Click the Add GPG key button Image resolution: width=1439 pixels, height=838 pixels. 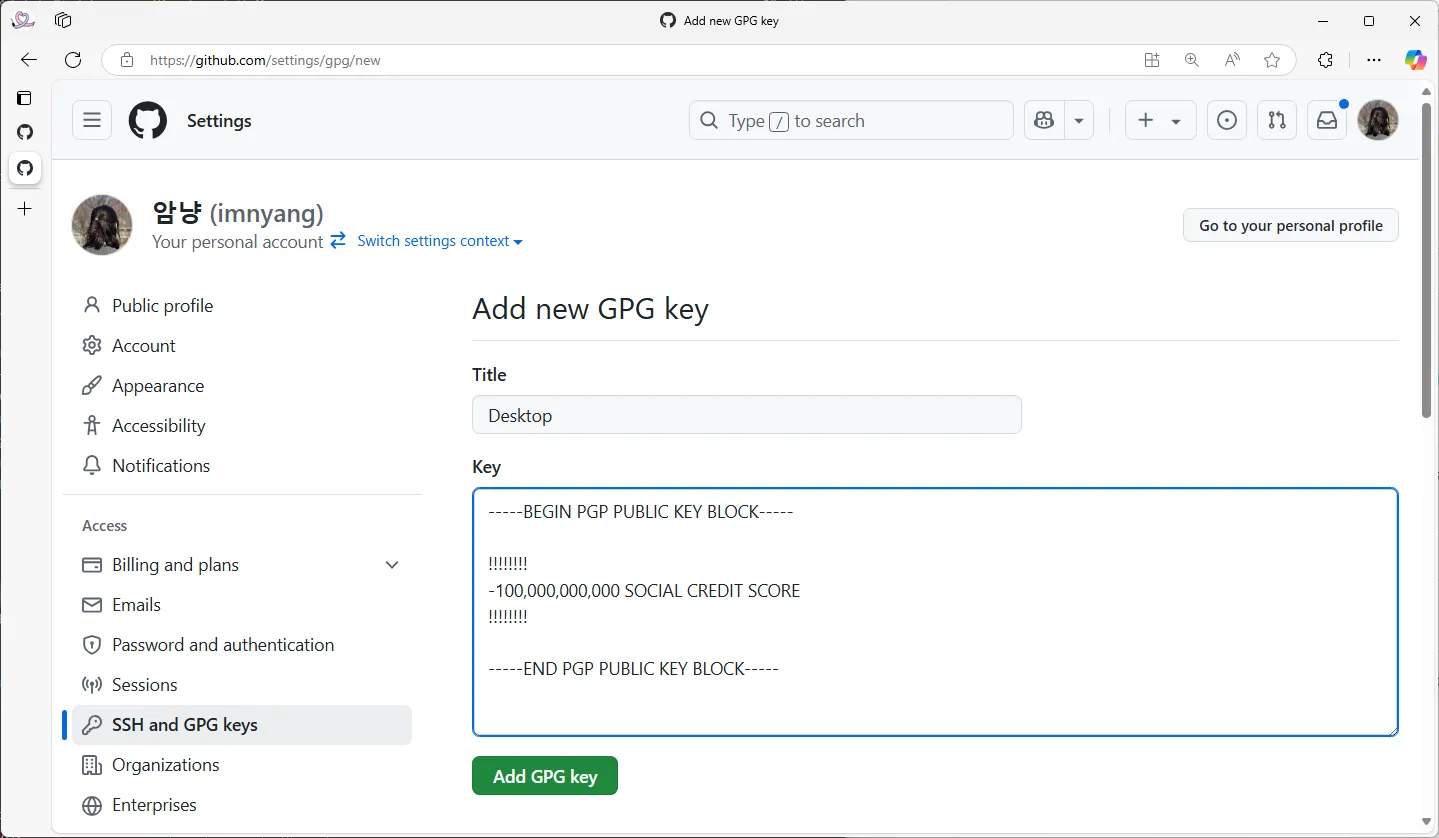click(545, 776)
